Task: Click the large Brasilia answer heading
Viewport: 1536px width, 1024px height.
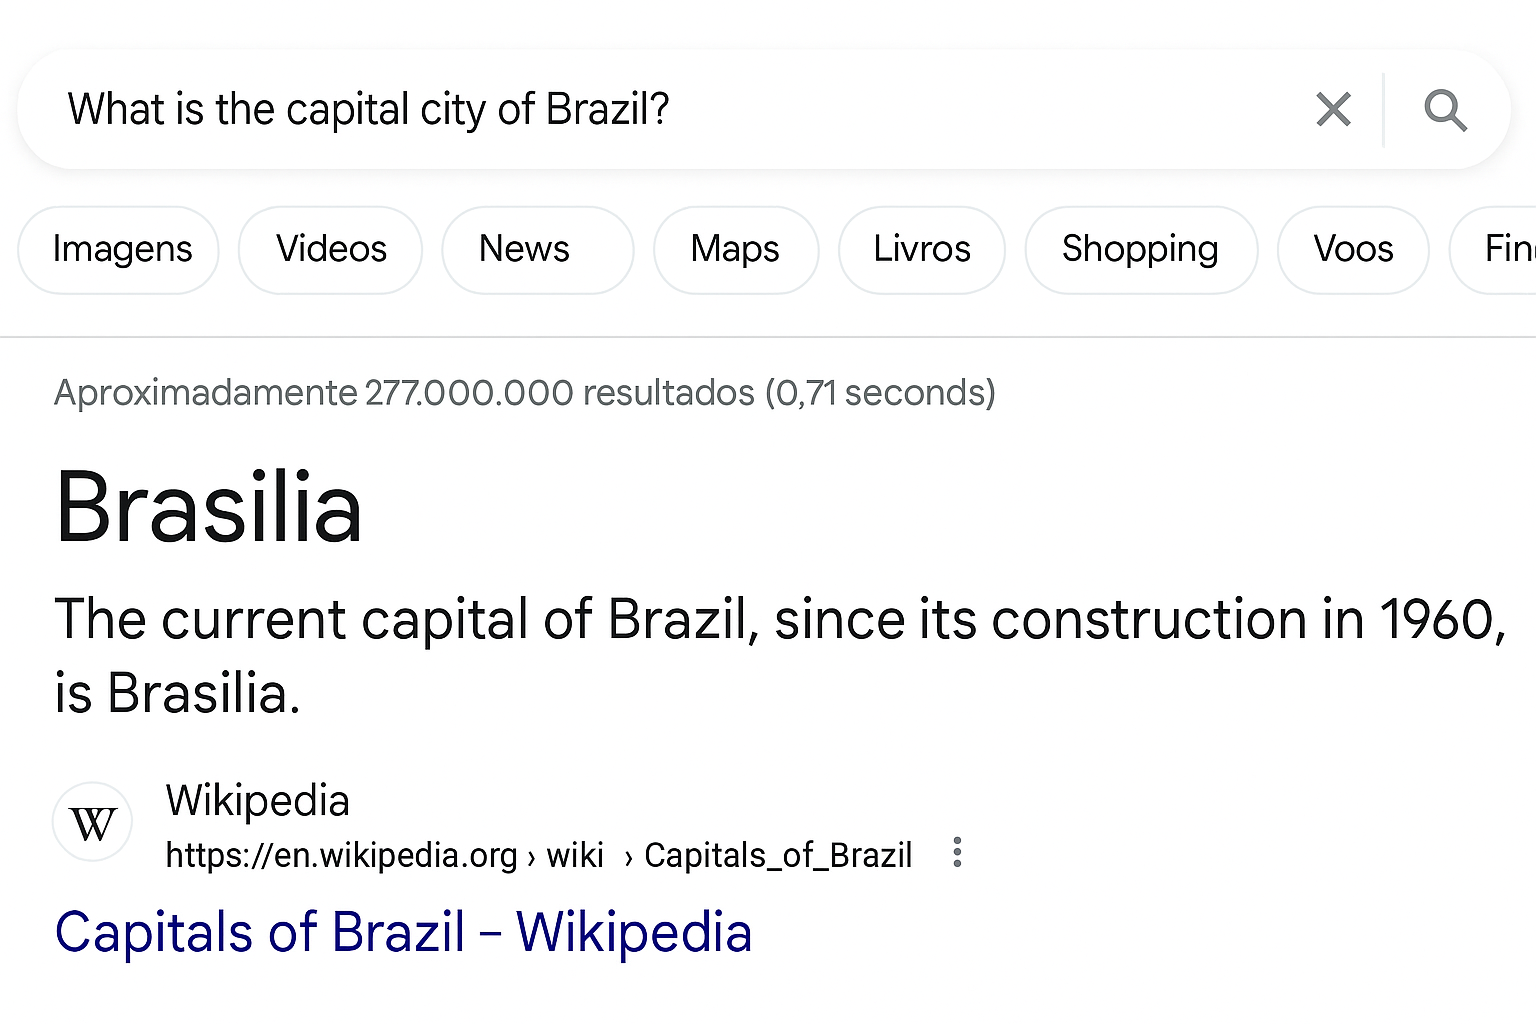Action: click(x=208, y=507)
